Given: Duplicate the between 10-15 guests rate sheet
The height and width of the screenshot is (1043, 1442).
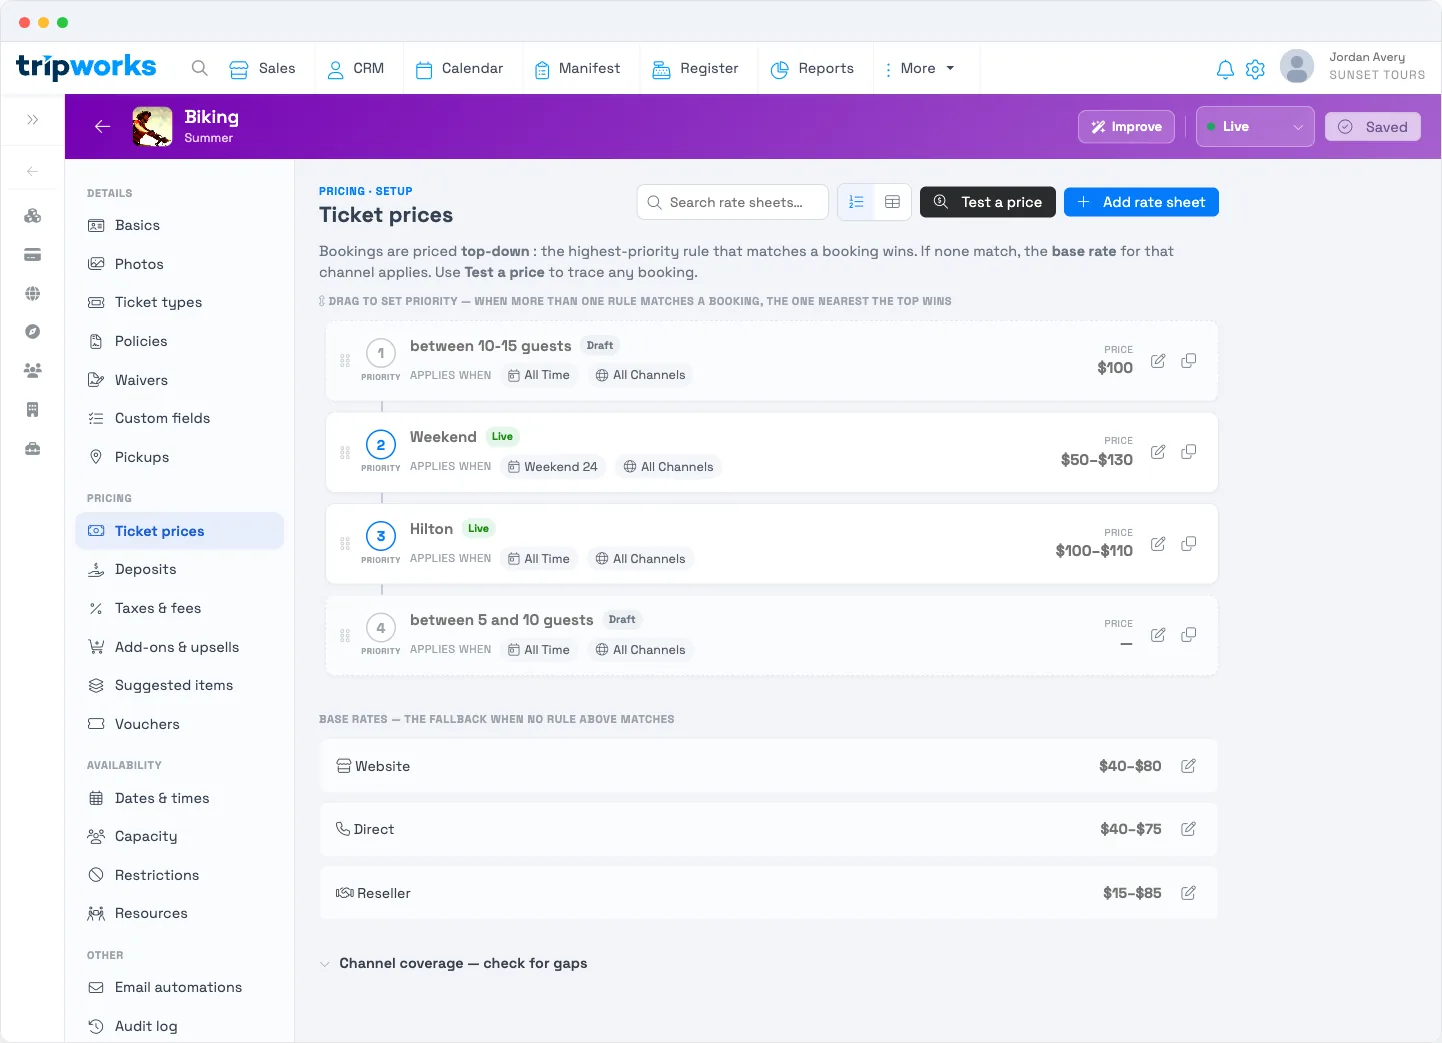Looking at the screenshot, I should click(1189, 361).
